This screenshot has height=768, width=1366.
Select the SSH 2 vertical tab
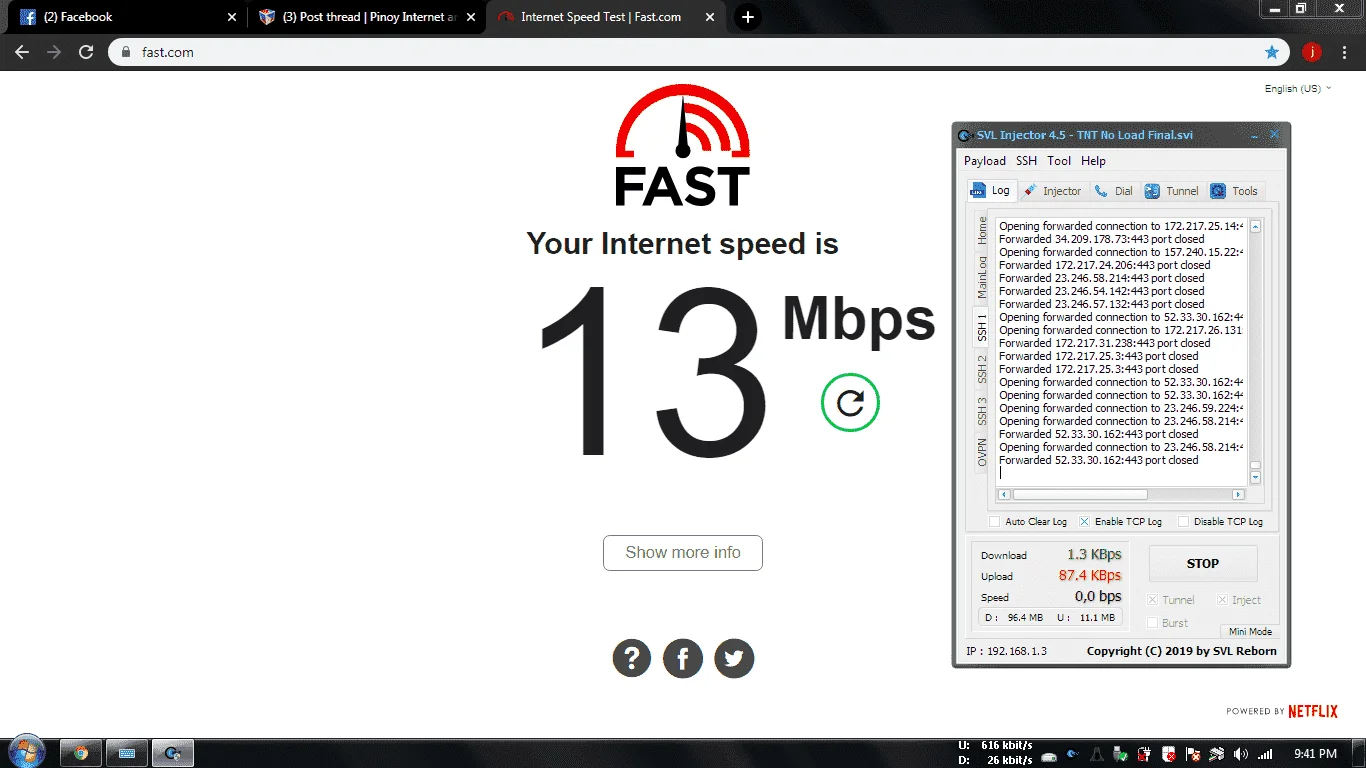click(982, 369)
